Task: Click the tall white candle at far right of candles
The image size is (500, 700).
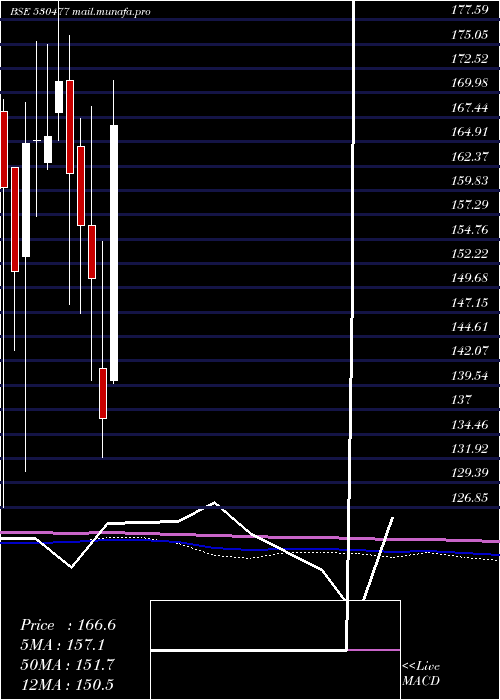Action: 114,253
